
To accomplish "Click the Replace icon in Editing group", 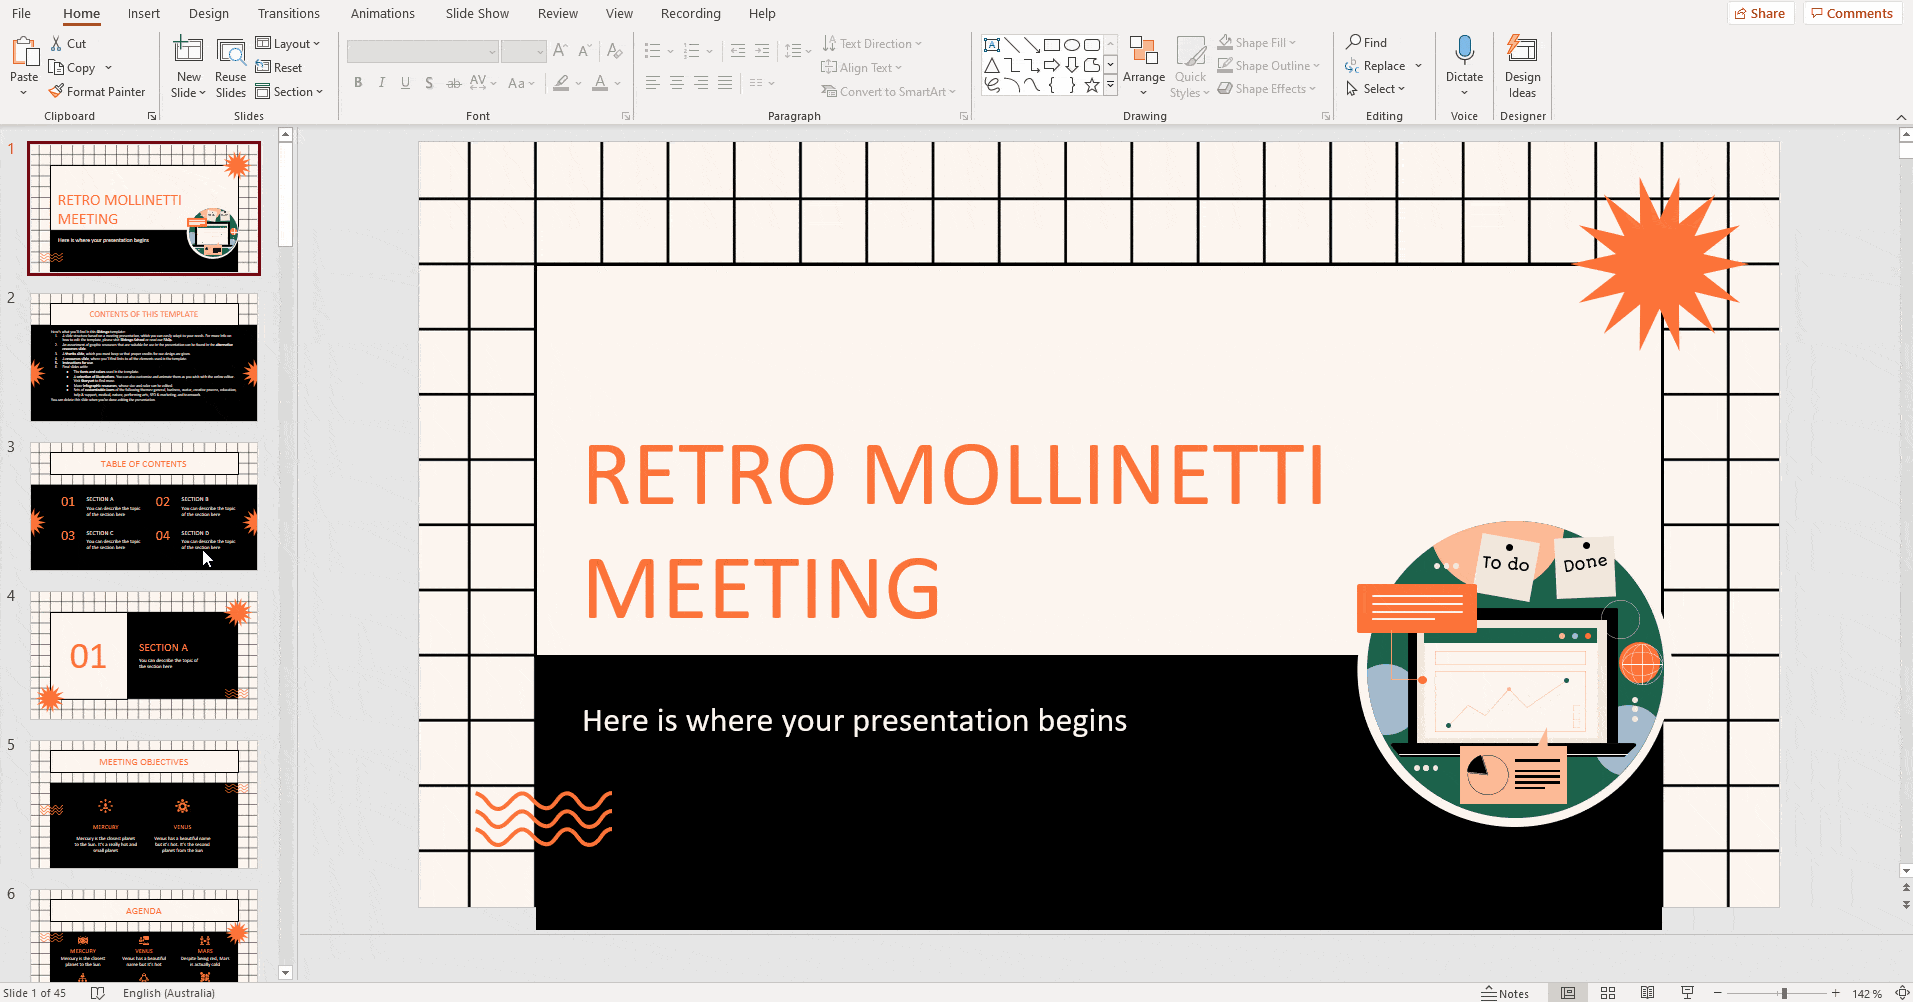I will pyautogui.click(x=1350, y=65).
